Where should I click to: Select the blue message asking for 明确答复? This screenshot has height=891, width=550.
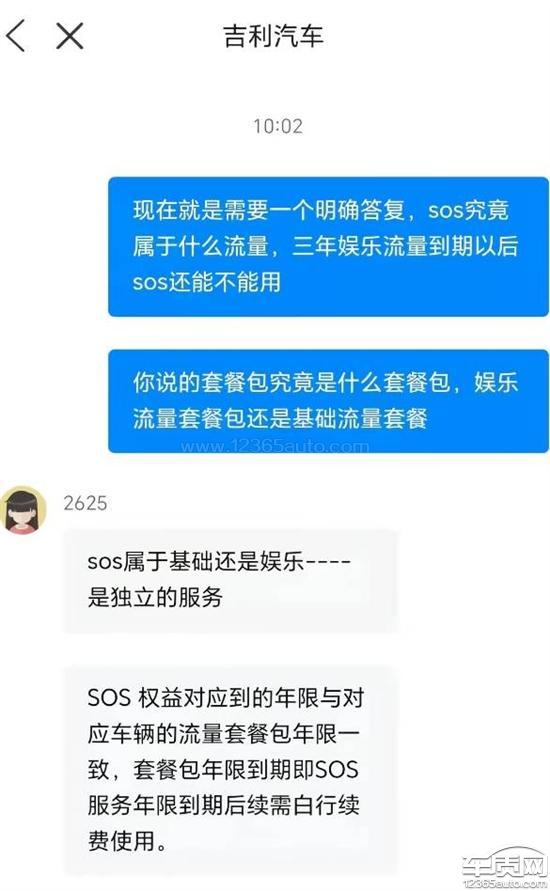tap(328, 247)
